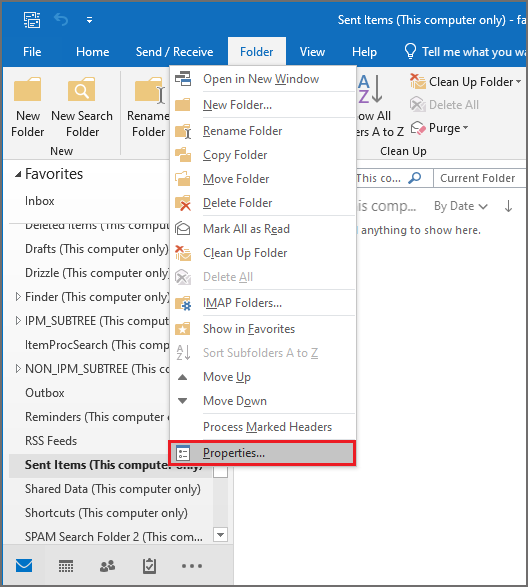Click the New Search Folder icon

(x=82, y=89)
